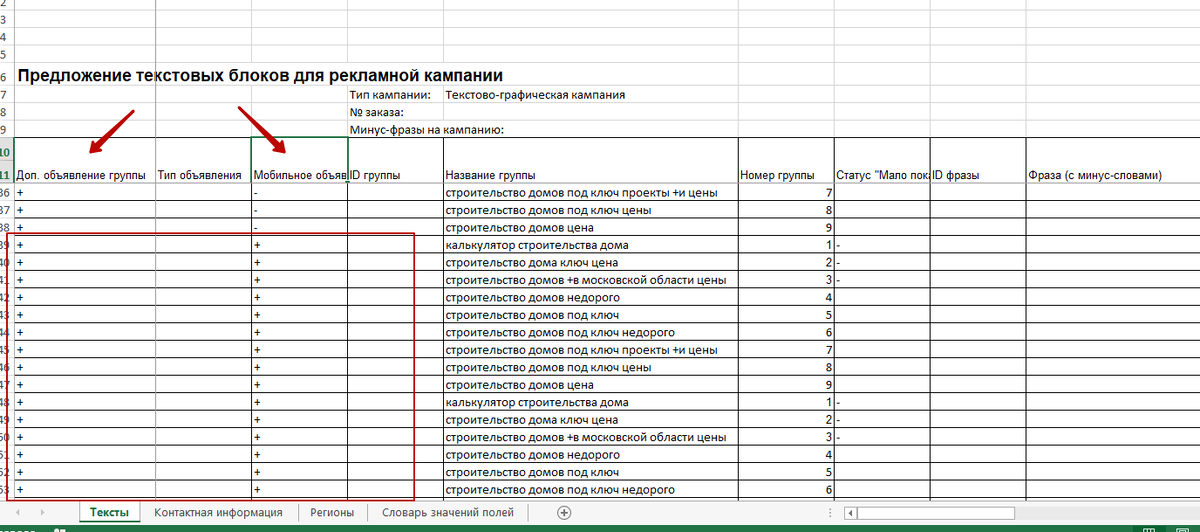Select the ID фразы header cell

(978, 160)
